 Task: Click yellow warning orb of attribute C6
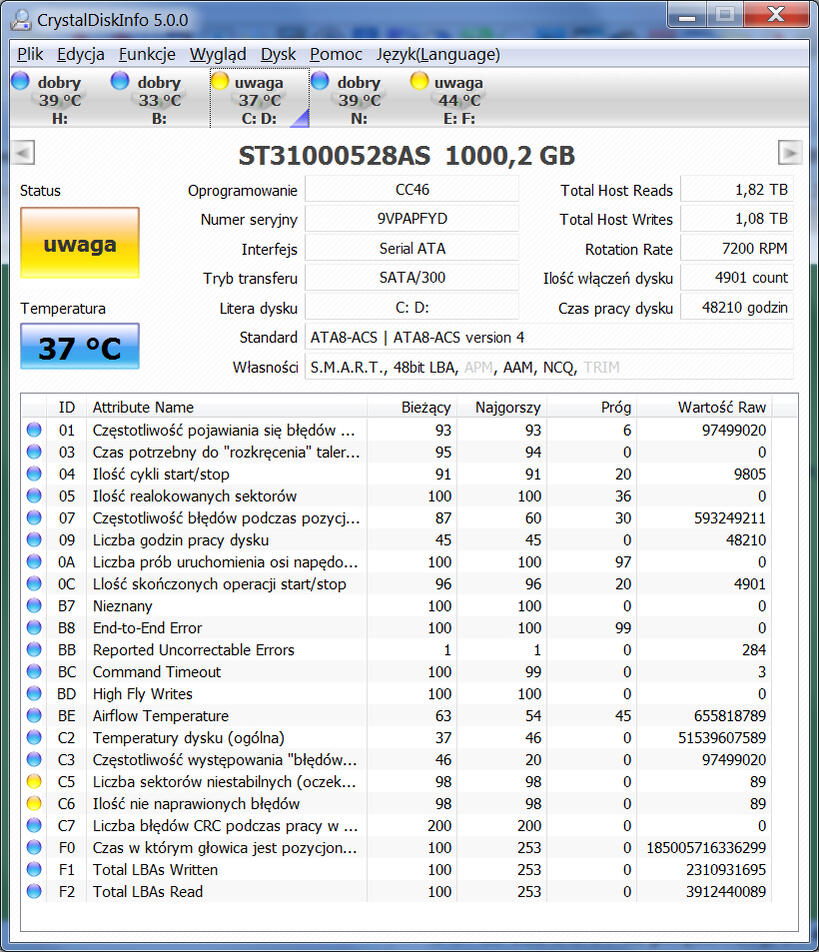pyautogui.click(x=34, y=803)
